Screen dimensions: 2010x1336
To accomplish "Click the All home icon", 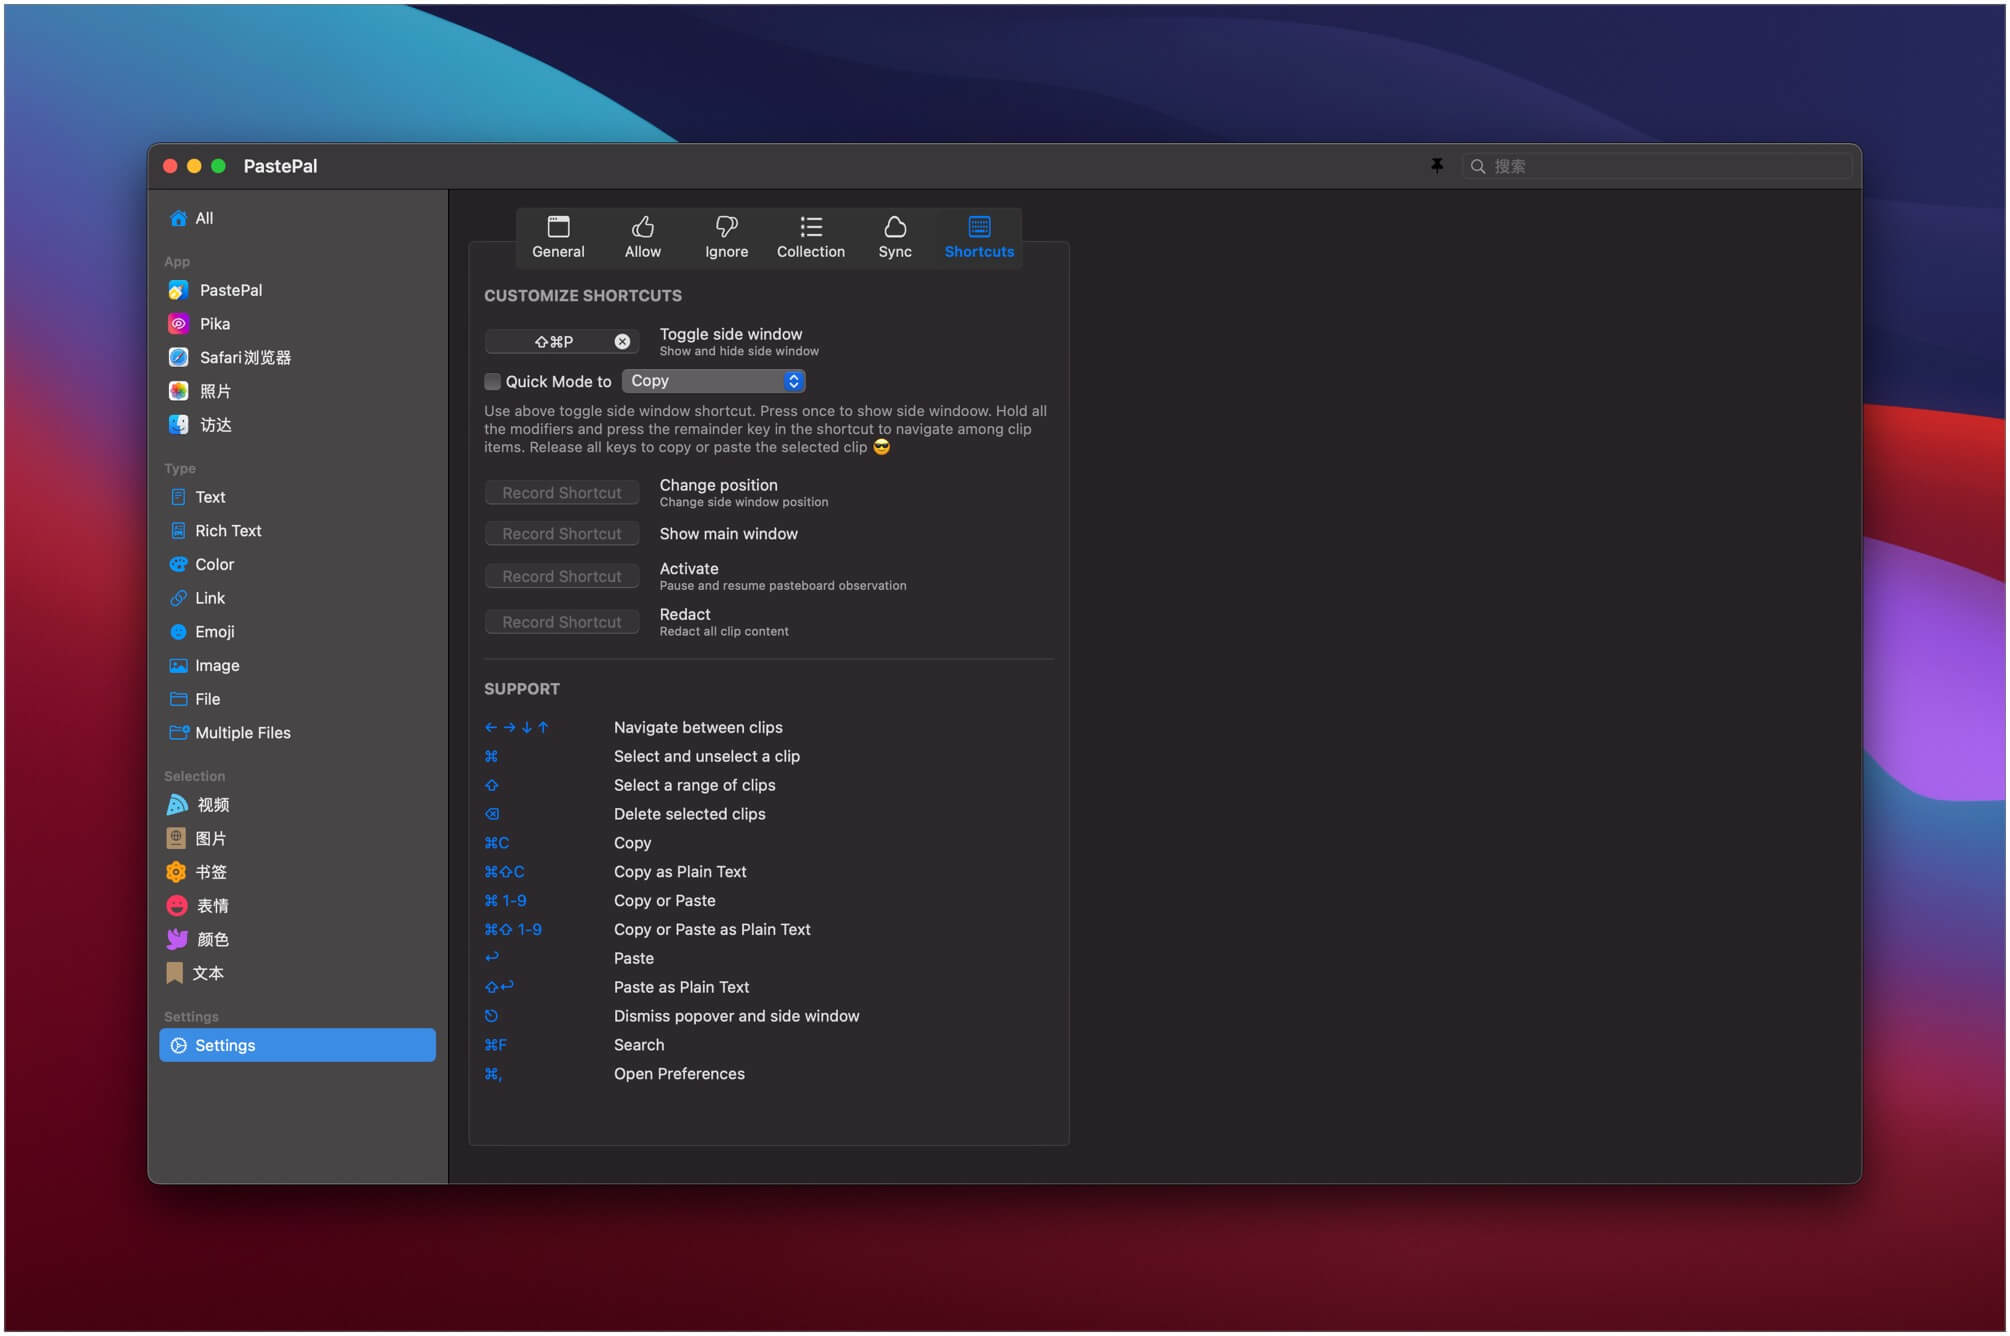I will (x=178, y=218).
